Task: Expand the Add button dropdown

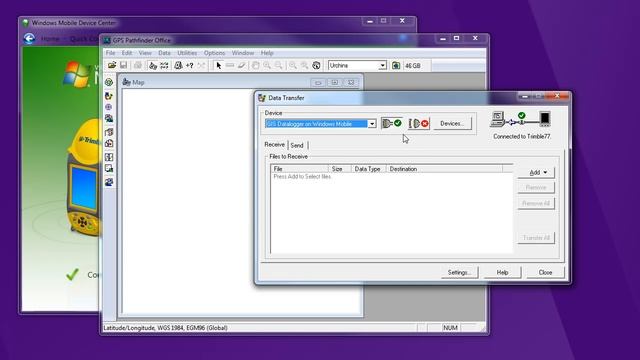Action: click(545, 172)
